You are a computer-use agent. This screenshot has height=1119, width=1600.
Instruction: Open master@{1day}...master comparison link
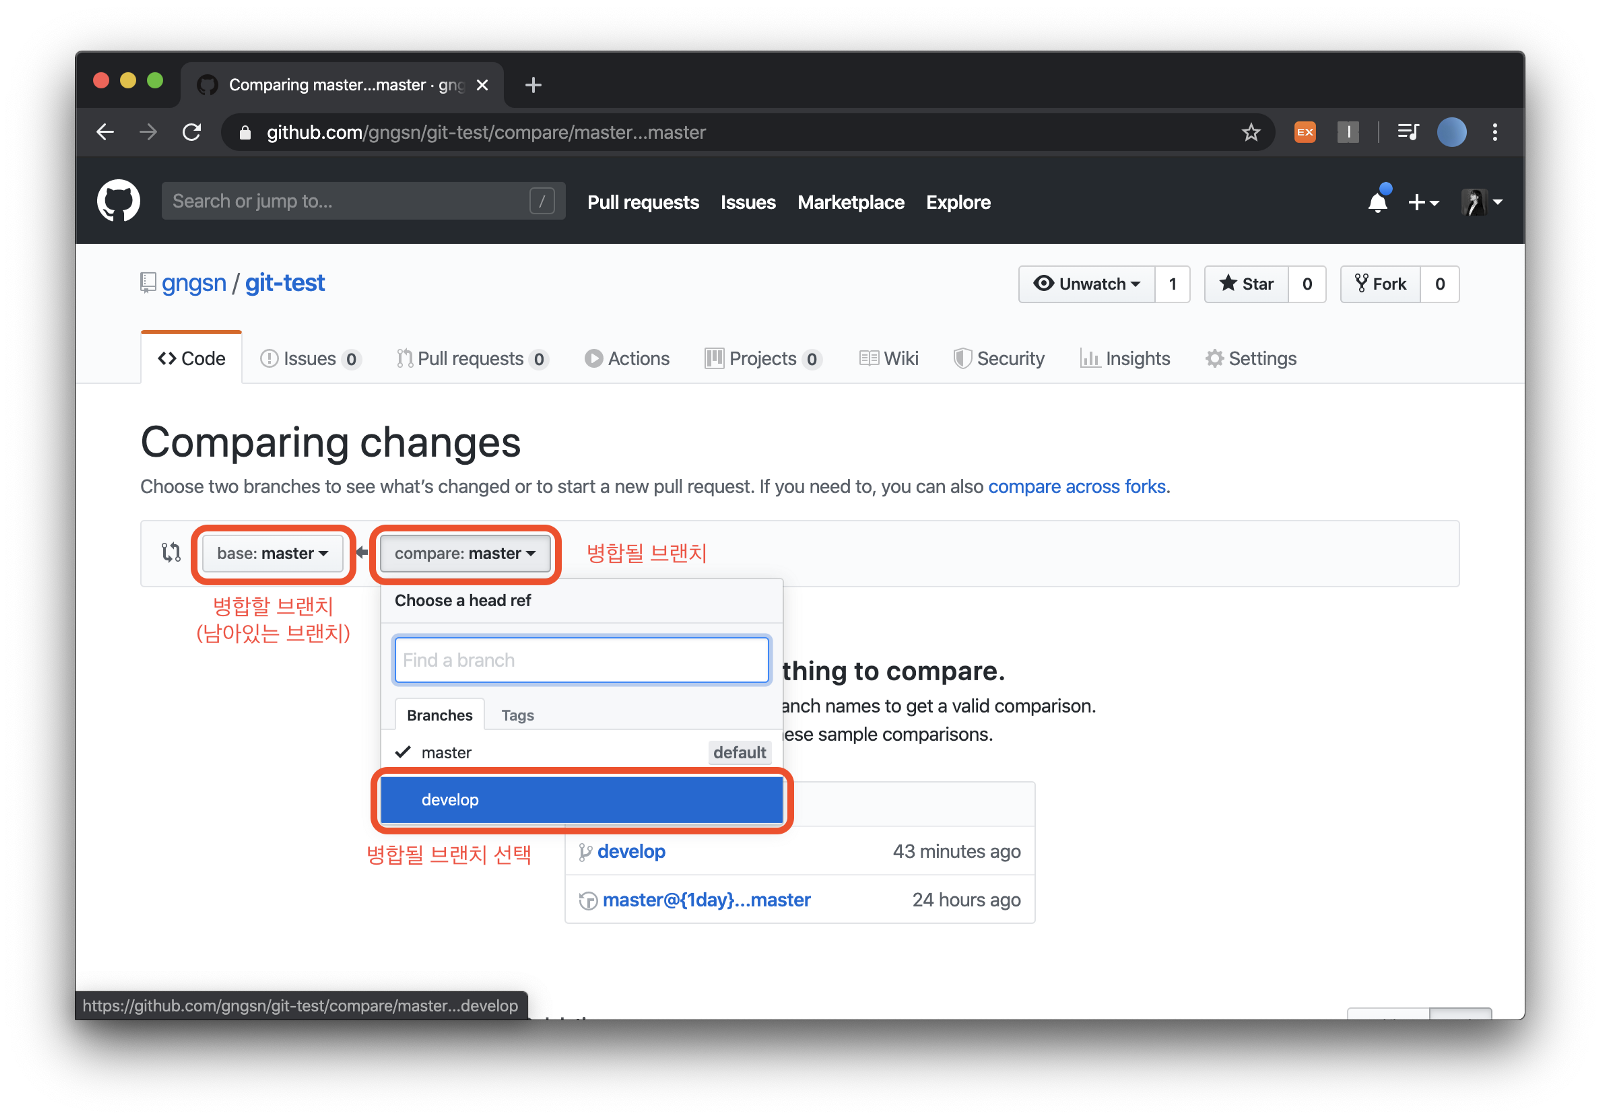[x=707, y=900]
